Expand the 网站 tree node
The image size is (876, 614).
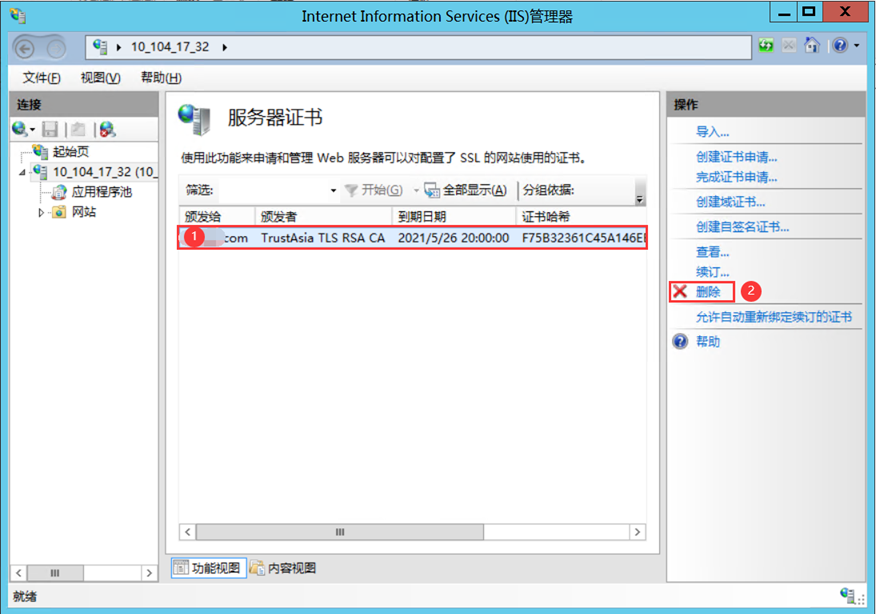coord(41,212)
